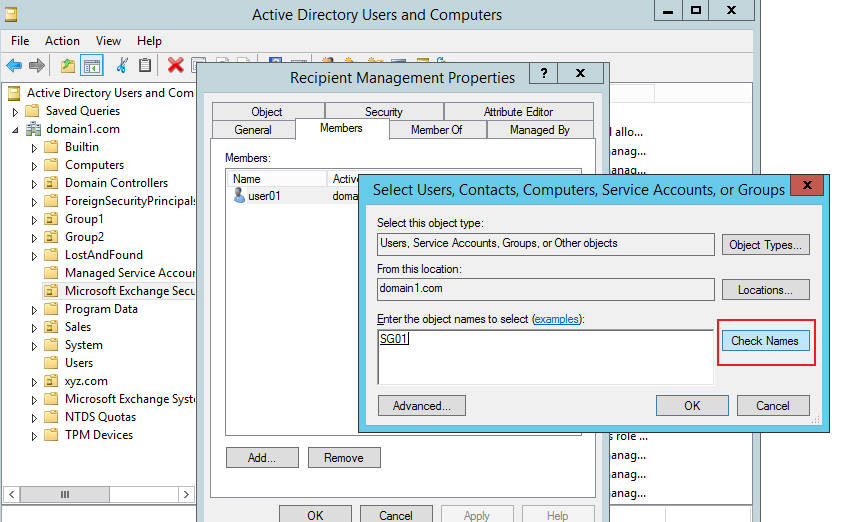Click the Locations button
Viewport: 844px width, 522px height.
[x=765, y=290]
